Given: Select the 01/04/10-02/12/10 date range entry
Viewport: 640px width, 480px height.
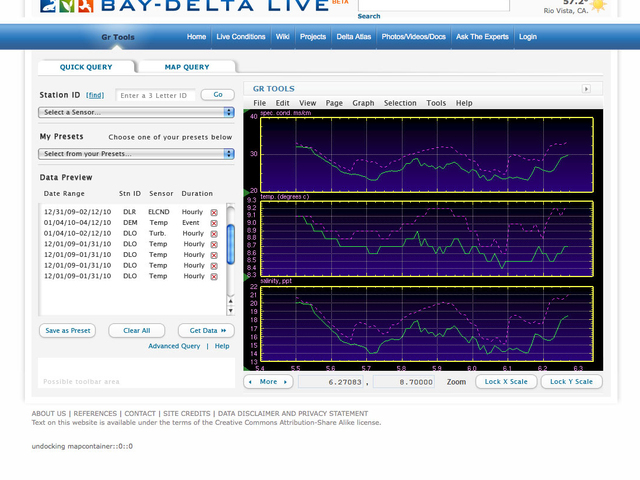Looking at the screenshot, I should click(78, 233).
